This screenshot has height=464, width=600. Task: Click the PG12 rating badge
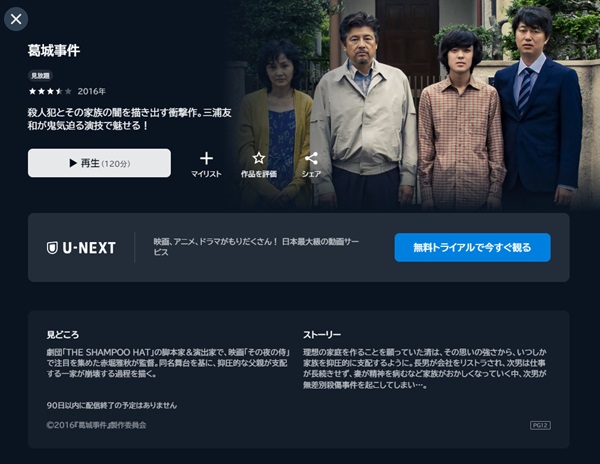540,425
